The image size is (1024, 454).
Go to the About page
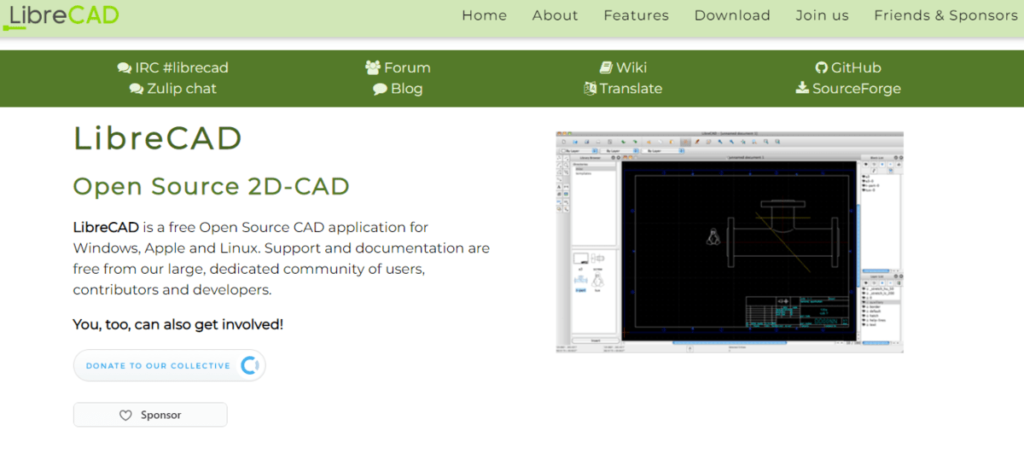tap(555, 16)
